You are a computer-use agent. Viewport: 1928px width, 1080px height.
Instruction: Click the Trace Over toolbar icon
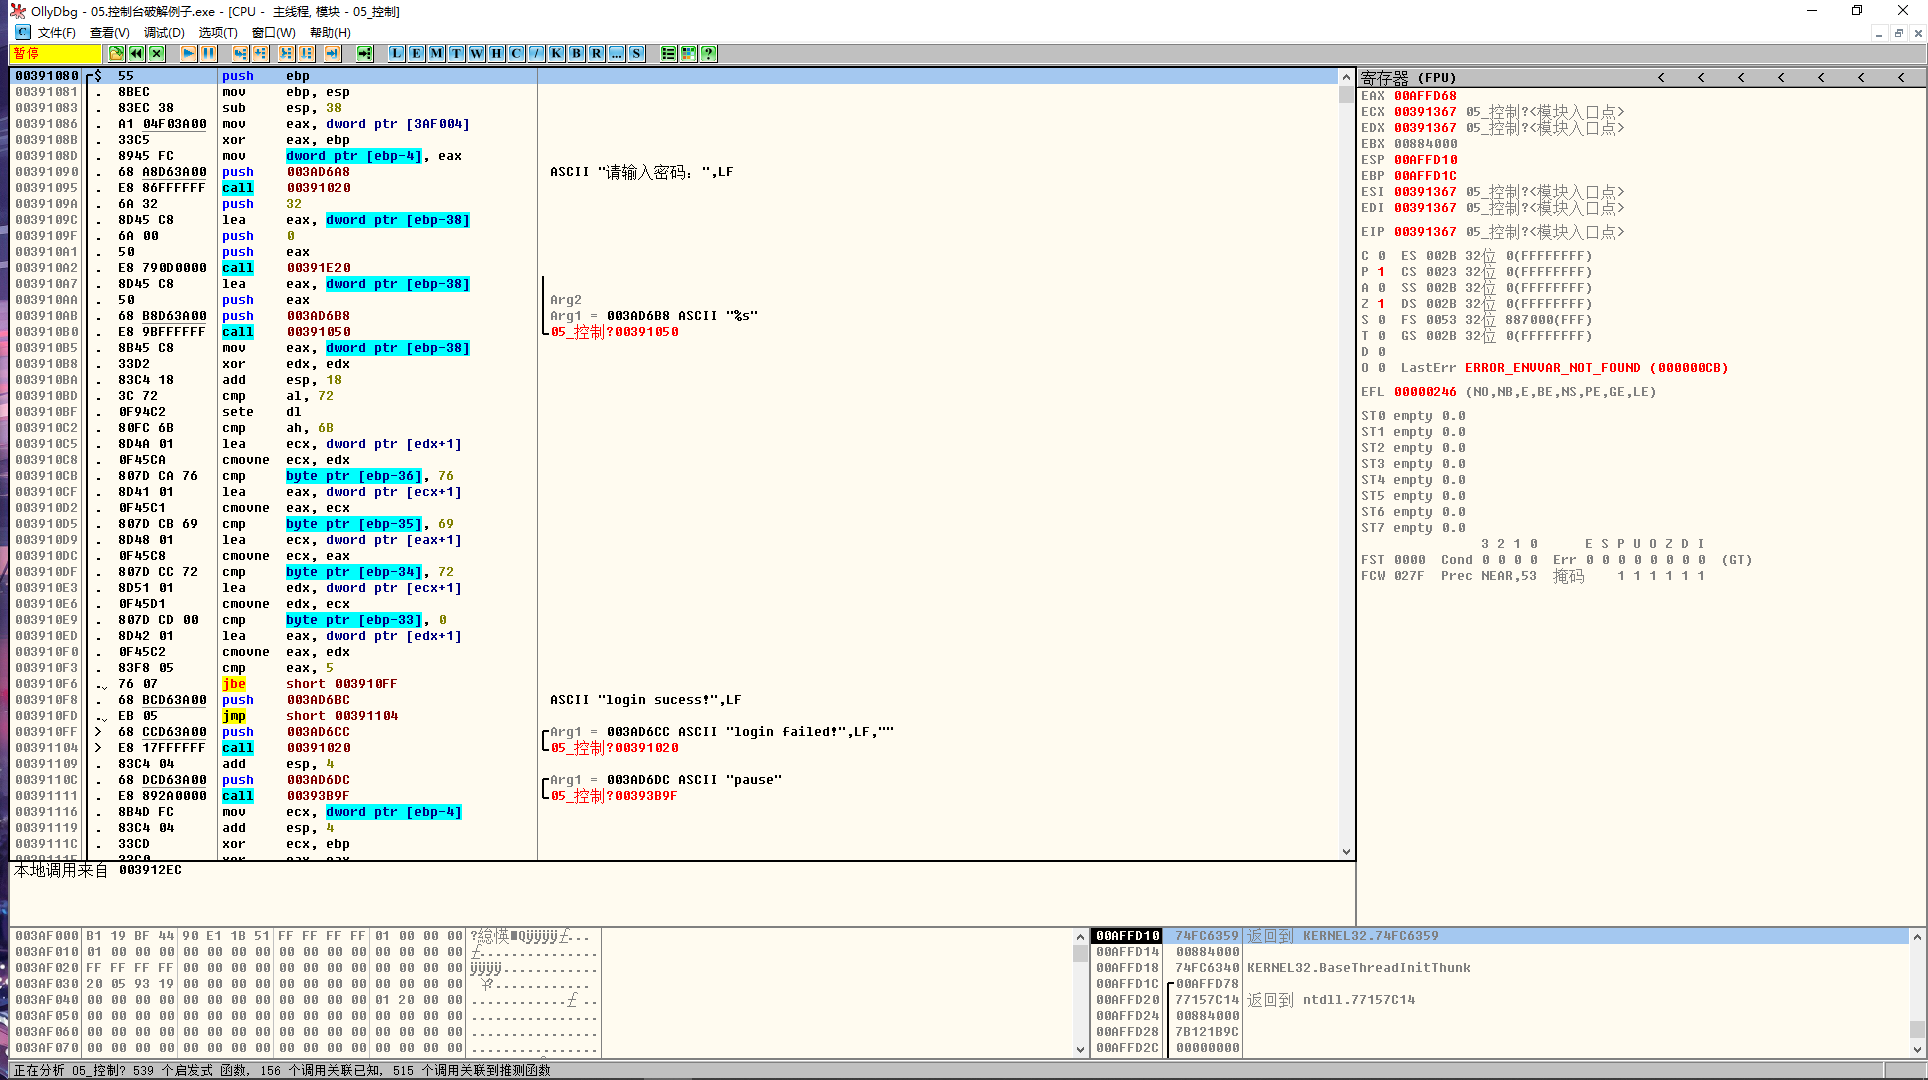(x=306, y=54)
